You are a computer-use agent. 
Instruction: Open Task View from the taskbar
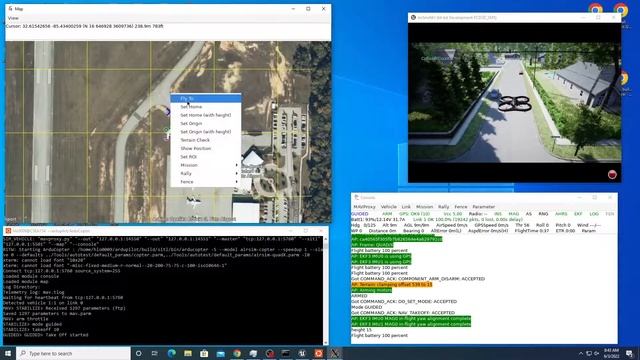tap(155, 353)
